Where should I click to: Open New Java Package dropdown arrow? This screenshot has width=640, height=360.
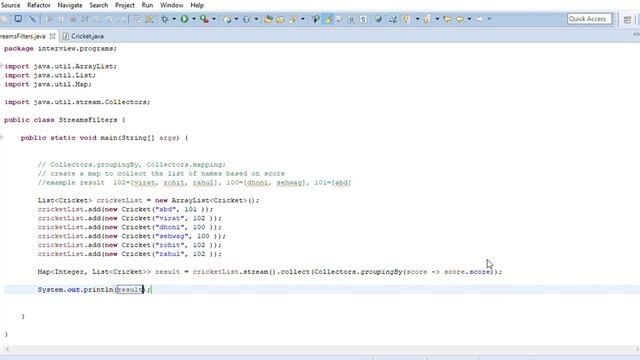tap(236, 19)
